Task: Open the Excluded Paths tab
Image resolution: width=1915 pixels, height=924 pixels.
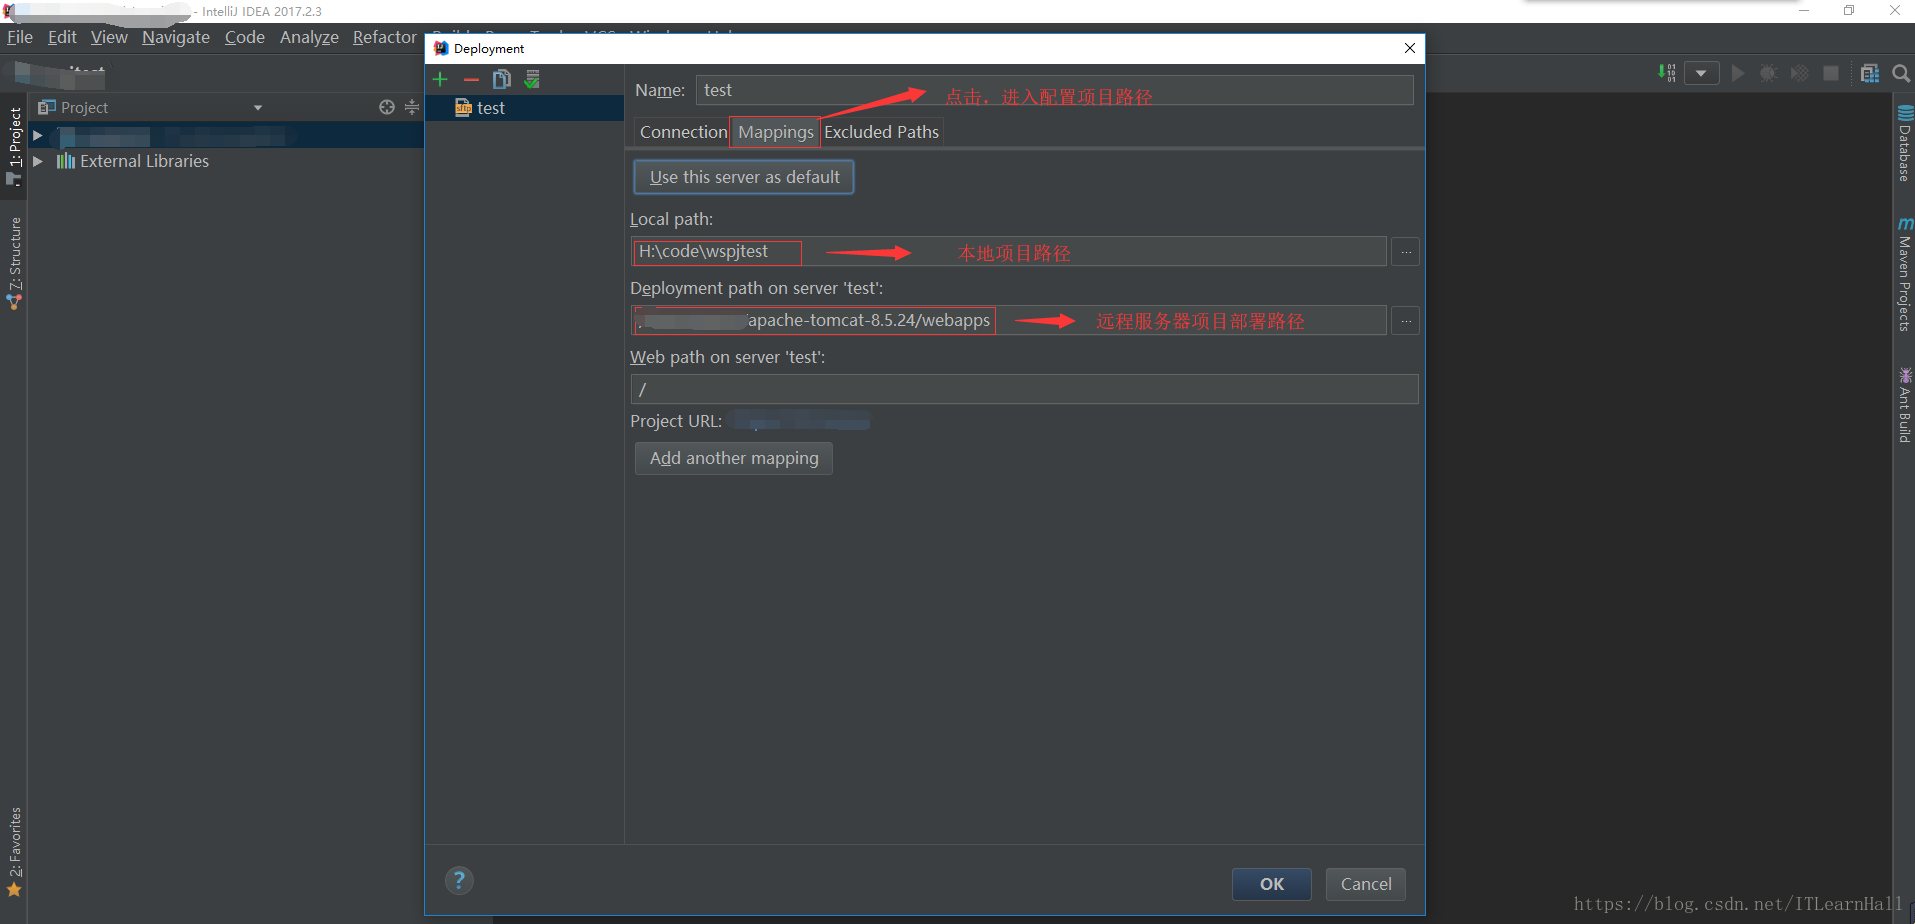Action: pos(881,132)
